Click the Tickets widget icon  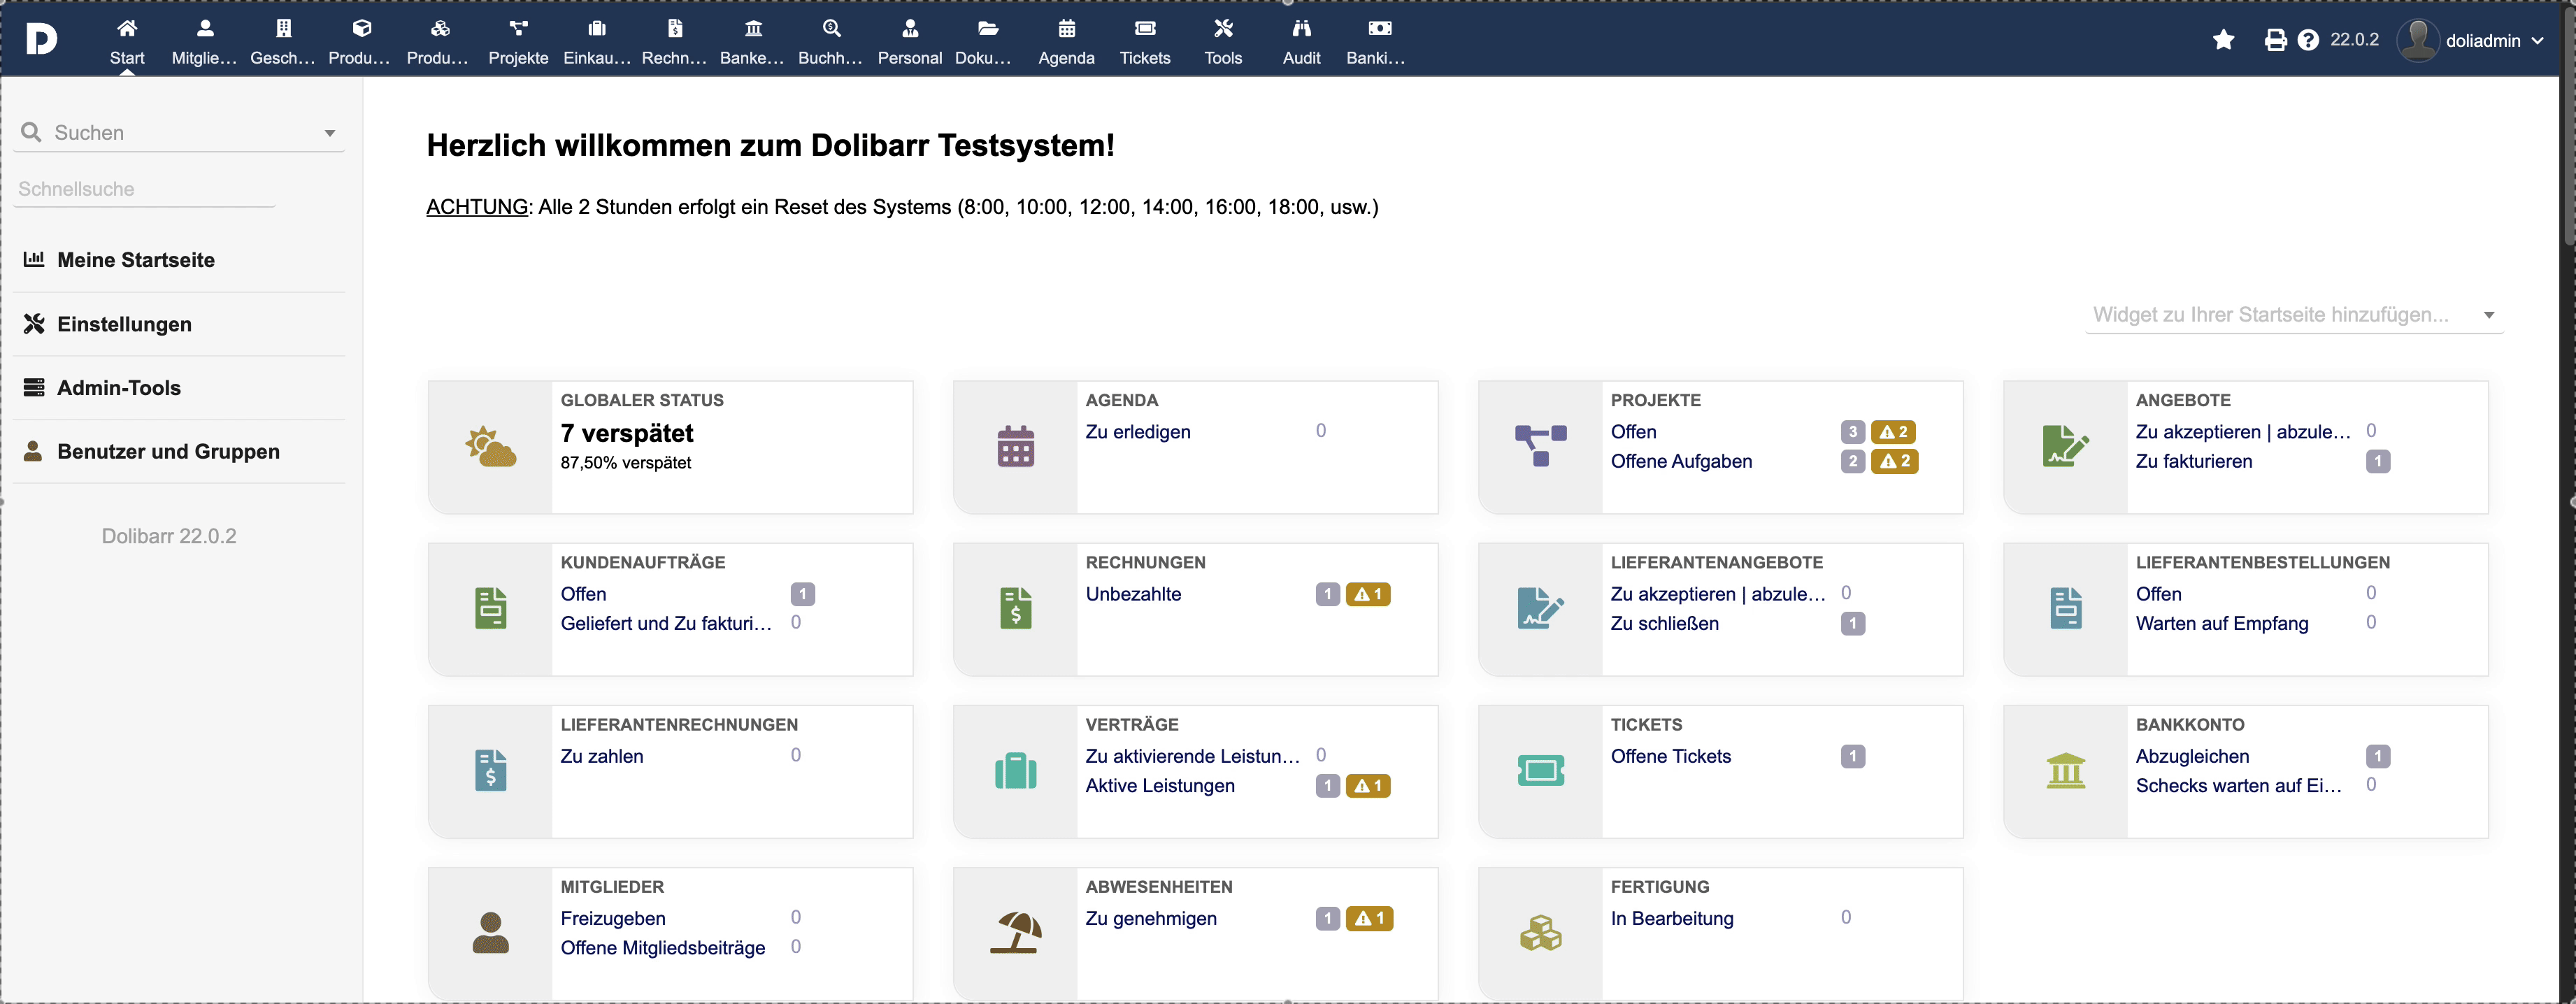[x=1540, y=771]
